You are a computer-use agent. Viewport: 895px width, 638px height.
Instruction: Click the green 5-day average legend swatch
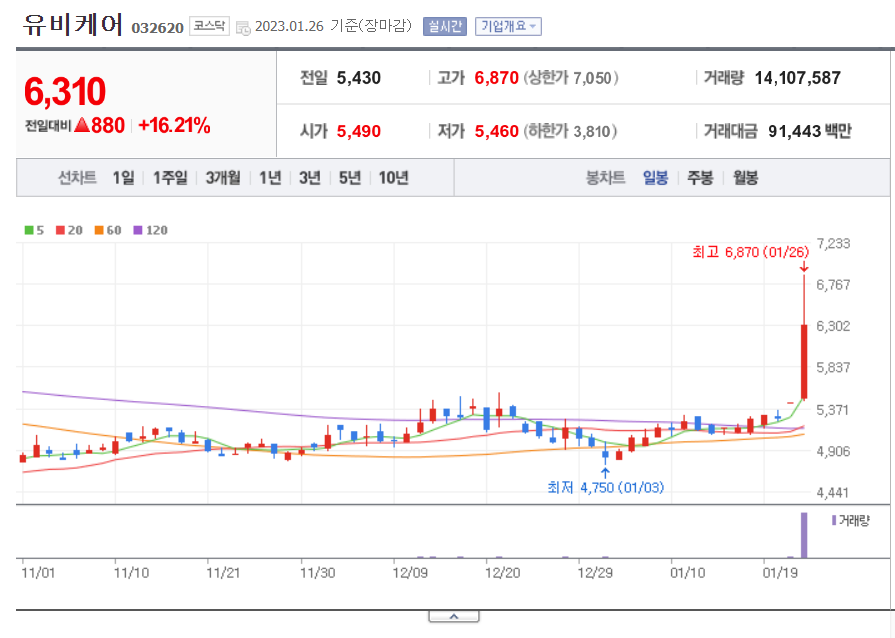coord(29,230)
